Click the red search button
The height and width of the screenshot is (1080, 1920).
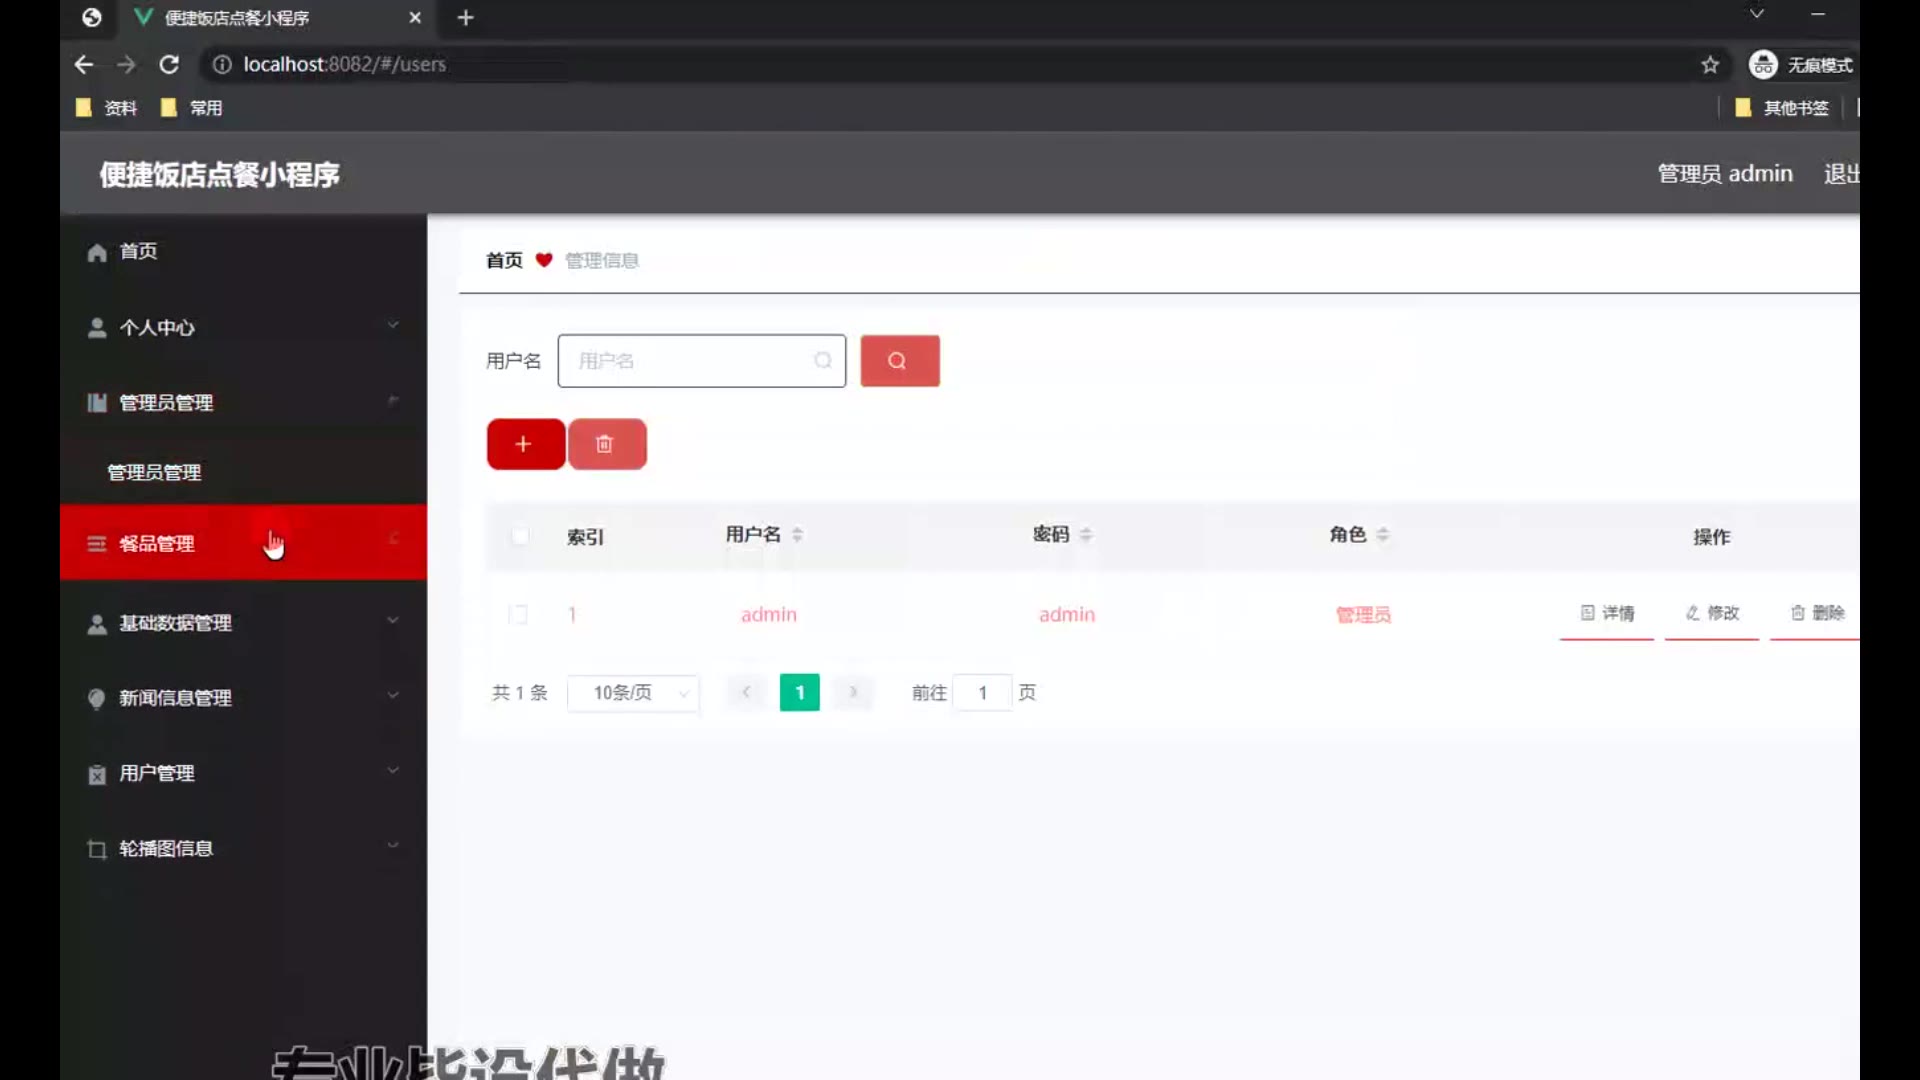[x=899, y=361]
